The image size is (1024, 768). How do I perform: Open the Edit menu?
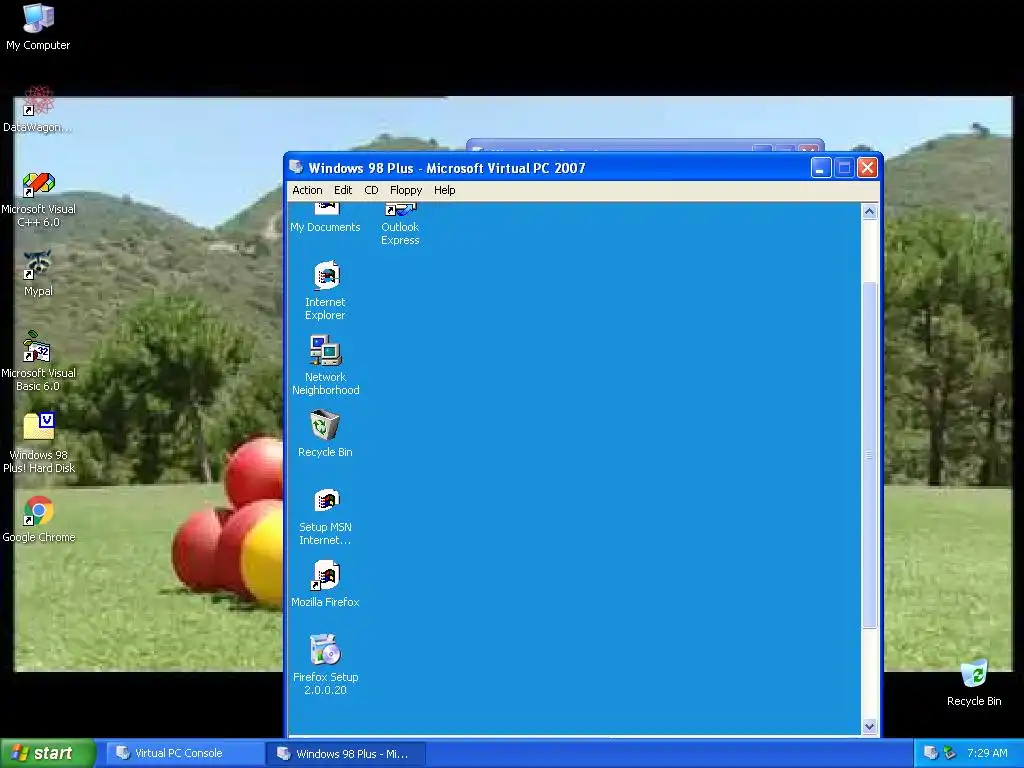coord(343,190)
